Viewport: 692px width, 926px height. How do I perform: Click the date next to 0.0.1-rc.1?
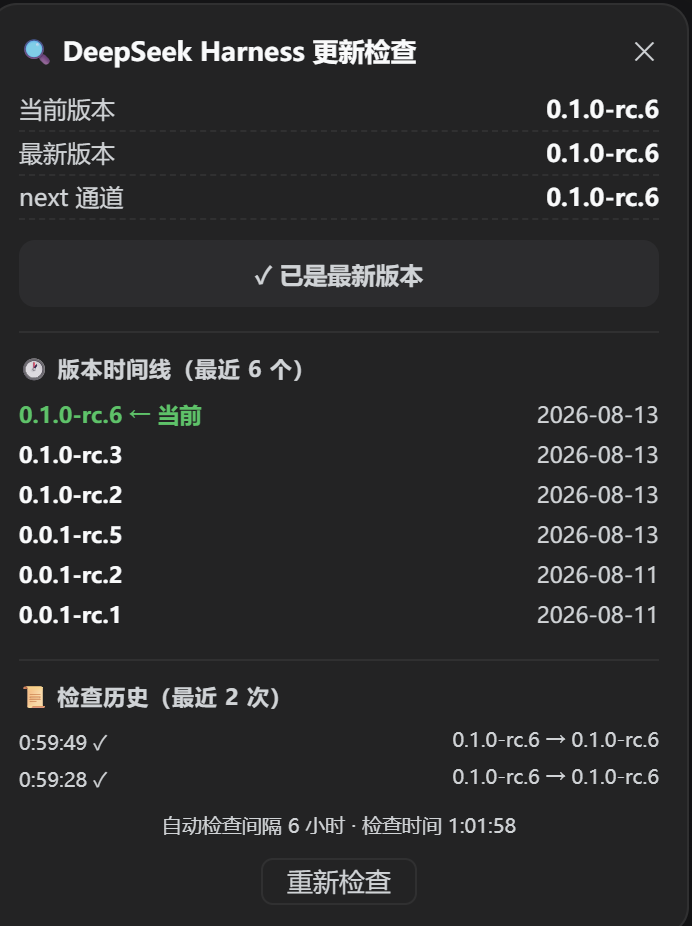(x=597, y=615)
